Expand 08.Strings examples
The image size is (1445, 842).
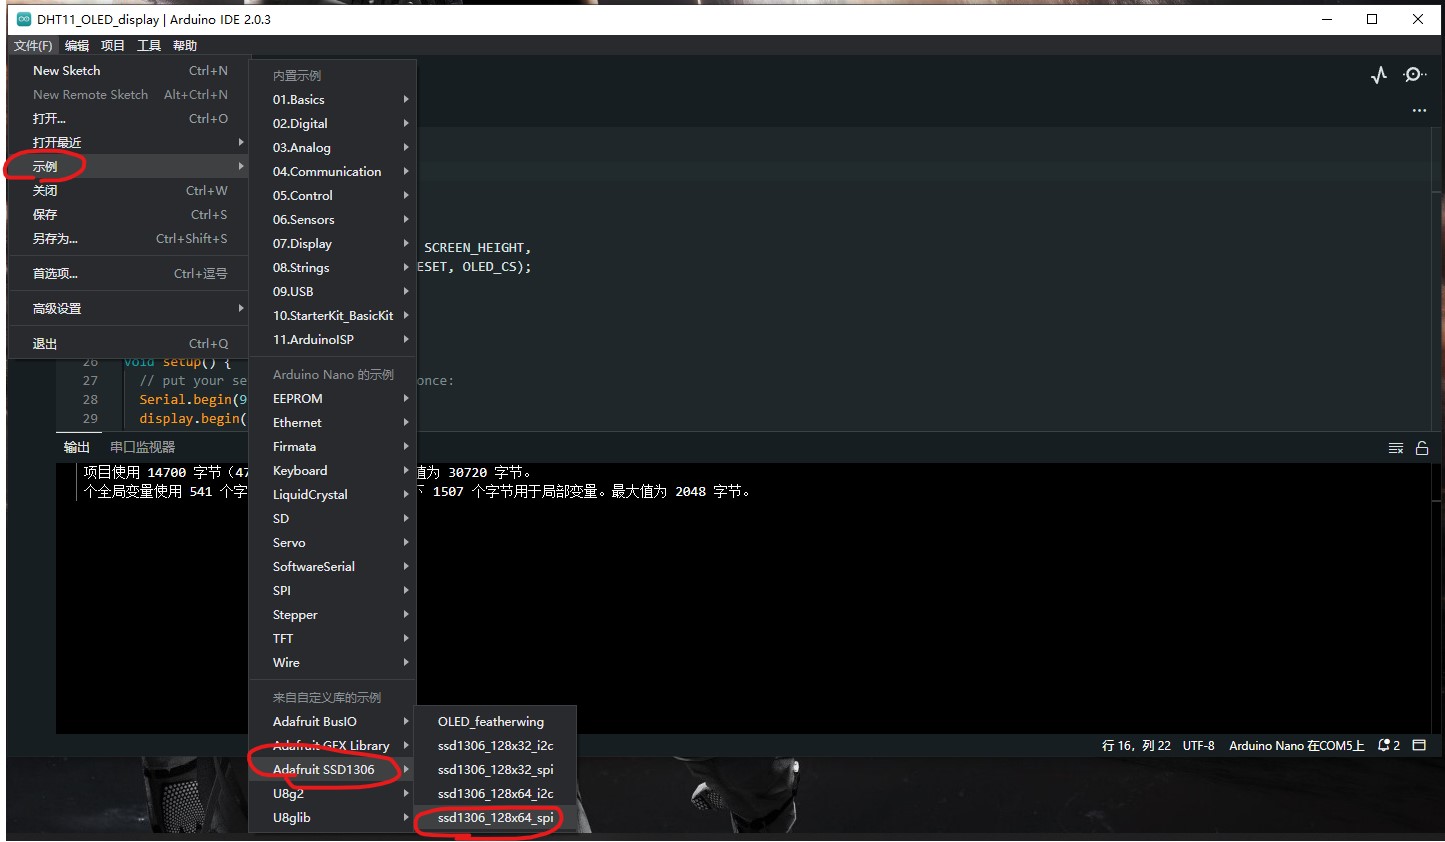coord(332,268)
